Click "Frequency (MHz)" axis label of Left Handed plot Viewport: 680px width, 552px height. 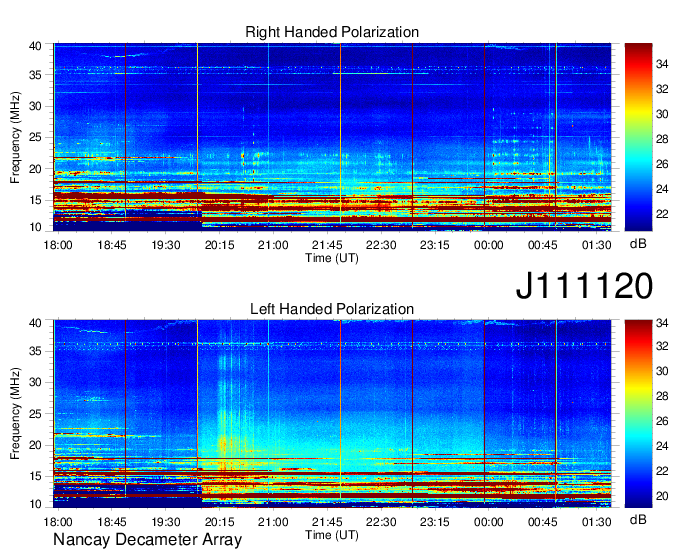tap(15, 414)
